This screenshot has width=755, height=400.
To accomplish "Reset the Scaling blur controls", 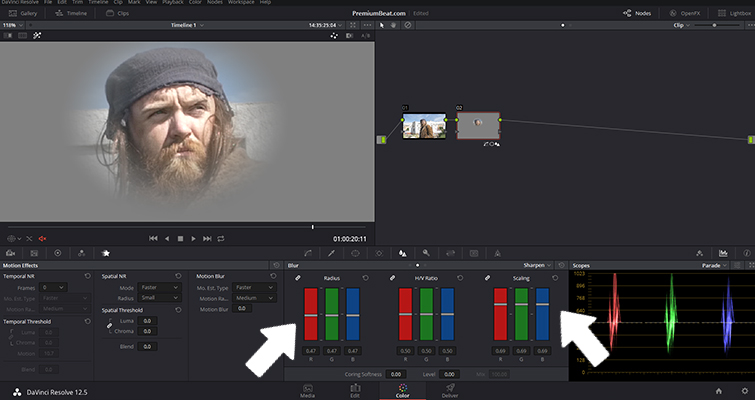I will tap(556, 277).
